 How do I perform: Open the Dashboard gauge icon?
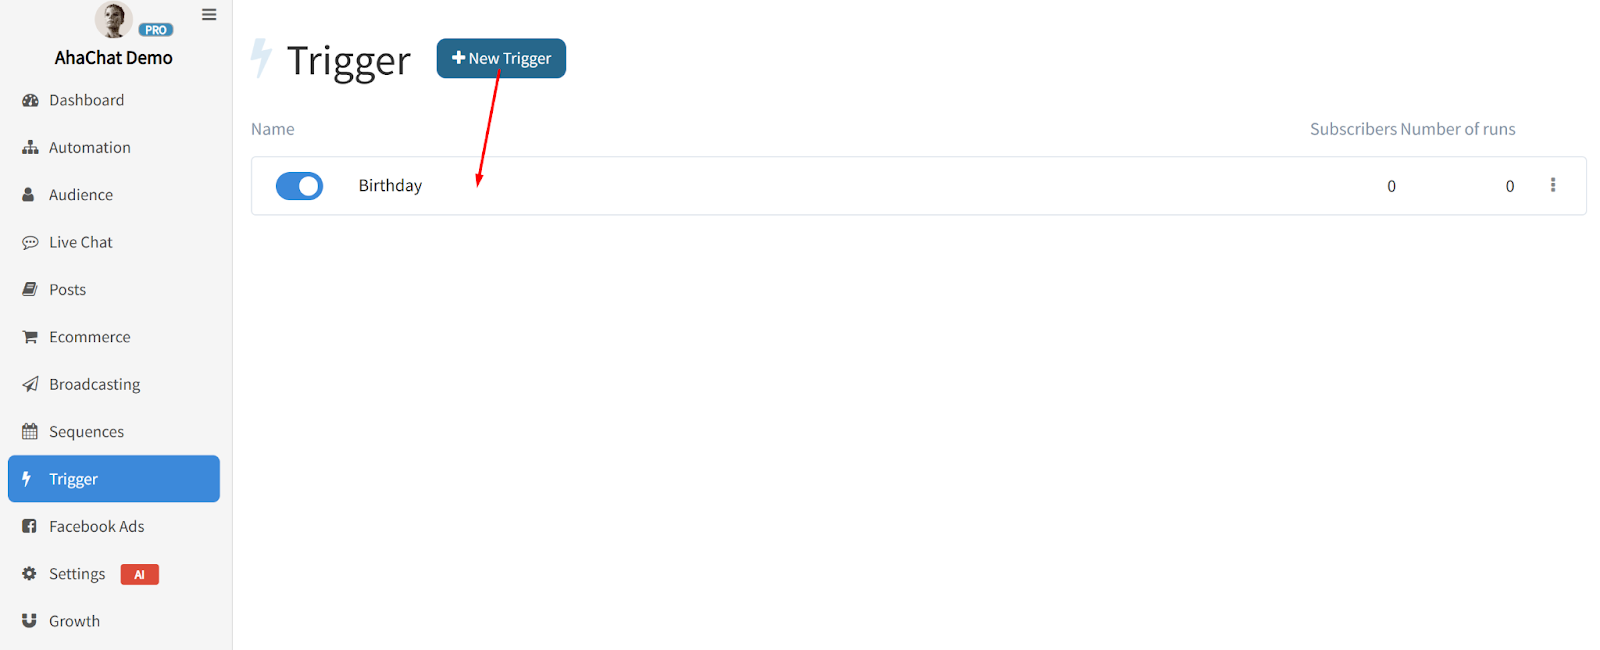coord(30,100)
